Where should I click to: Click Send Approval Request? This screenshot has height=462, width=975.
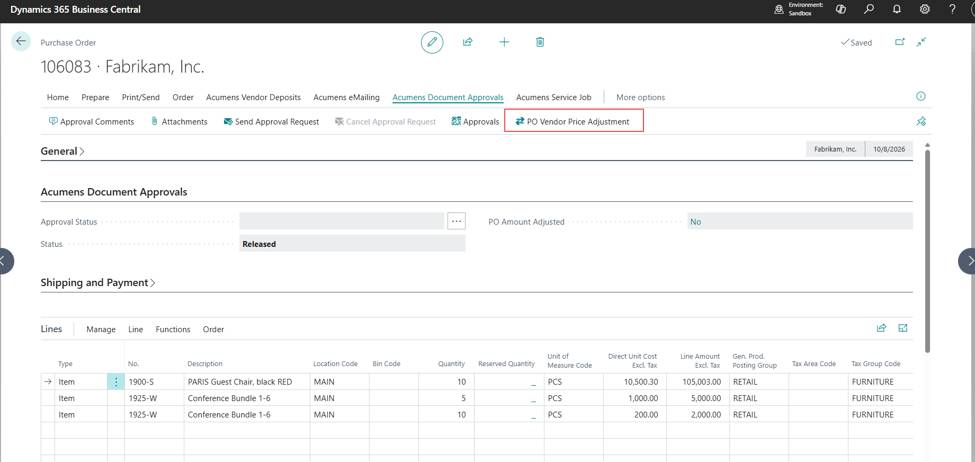click(272, 122)
